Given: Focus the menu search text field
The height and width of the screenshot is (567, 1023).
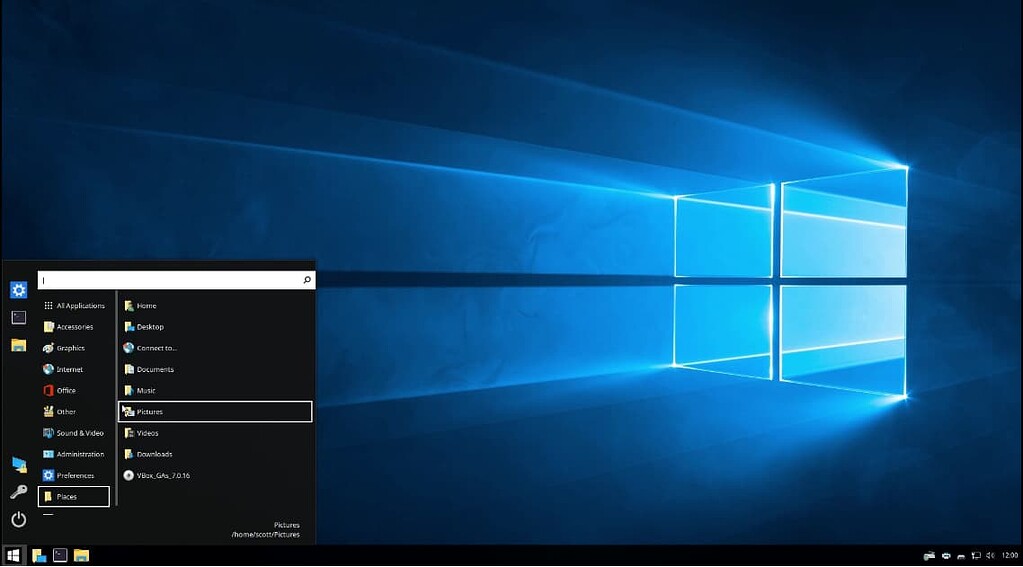Looking at the screenshot, I should [170, 280].
